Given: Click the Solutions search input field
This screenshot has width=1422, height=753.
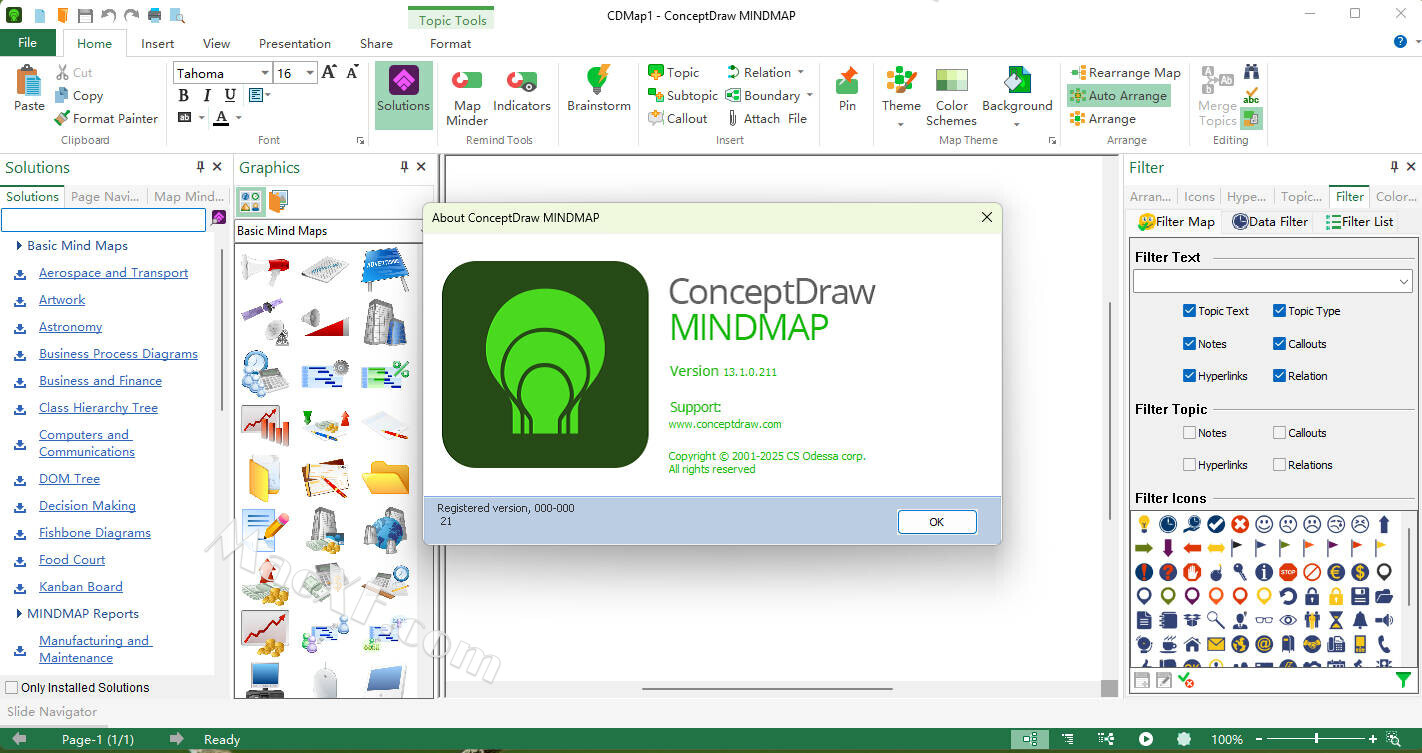Looking at the screenshot, I should click(103, 219).
